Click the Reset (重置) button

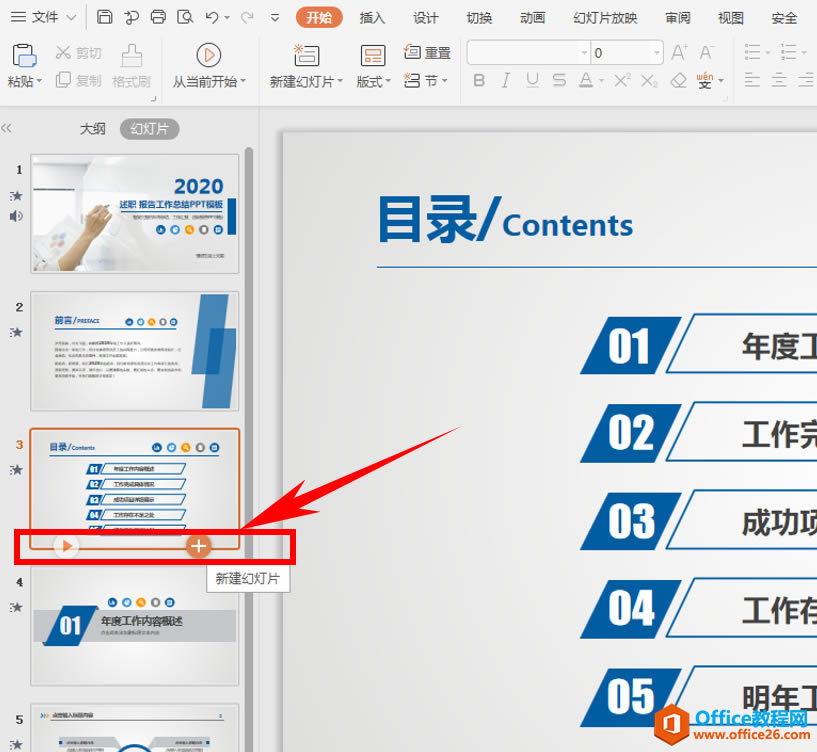pos(427,52)
